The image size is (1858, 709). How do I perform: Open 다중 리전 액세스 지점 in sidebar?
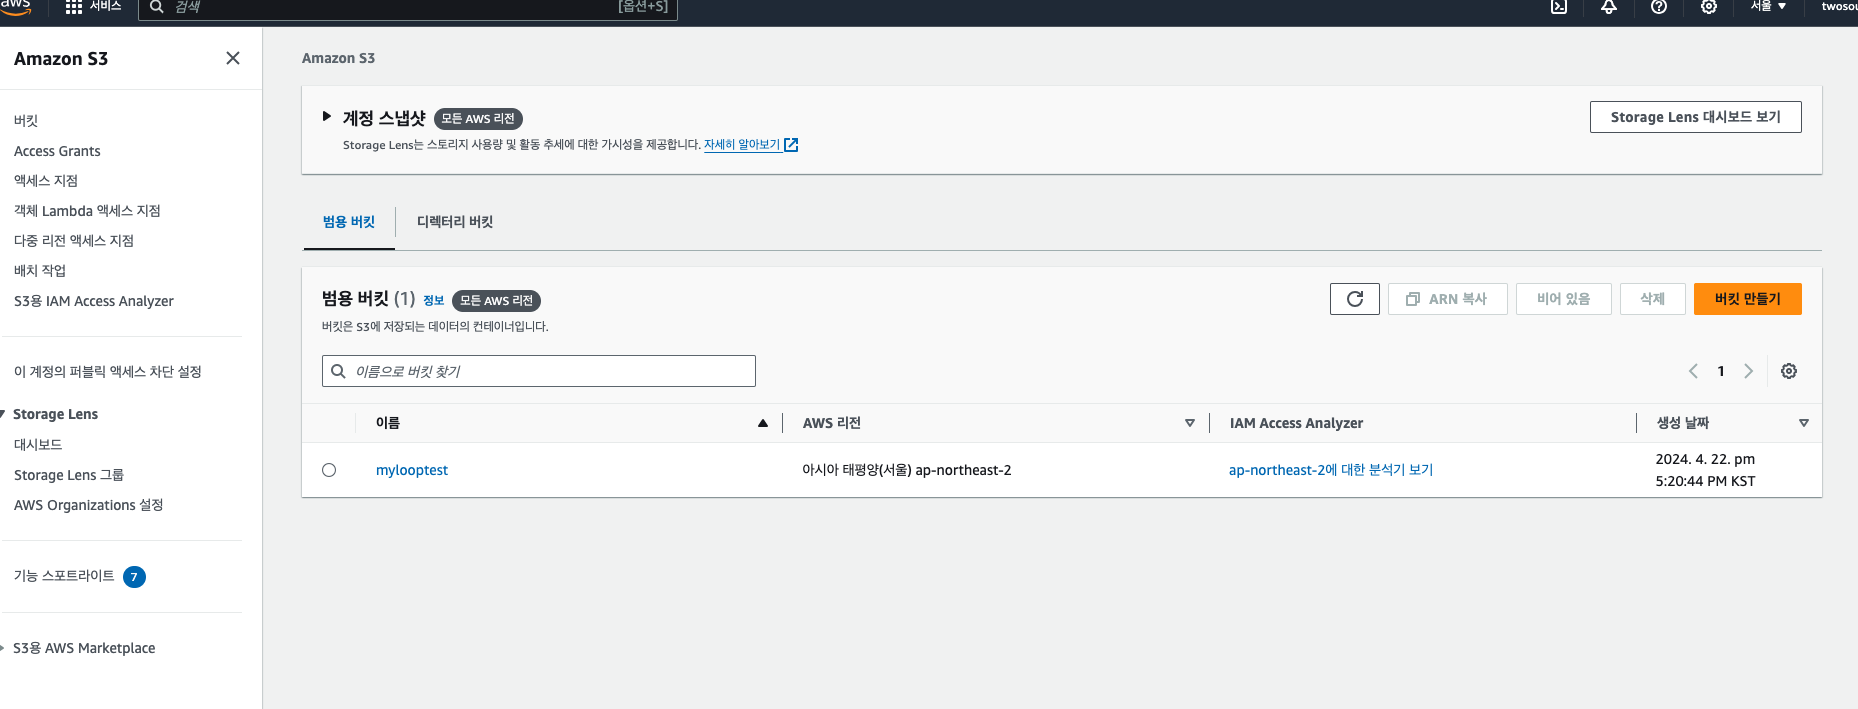[74, 241]
